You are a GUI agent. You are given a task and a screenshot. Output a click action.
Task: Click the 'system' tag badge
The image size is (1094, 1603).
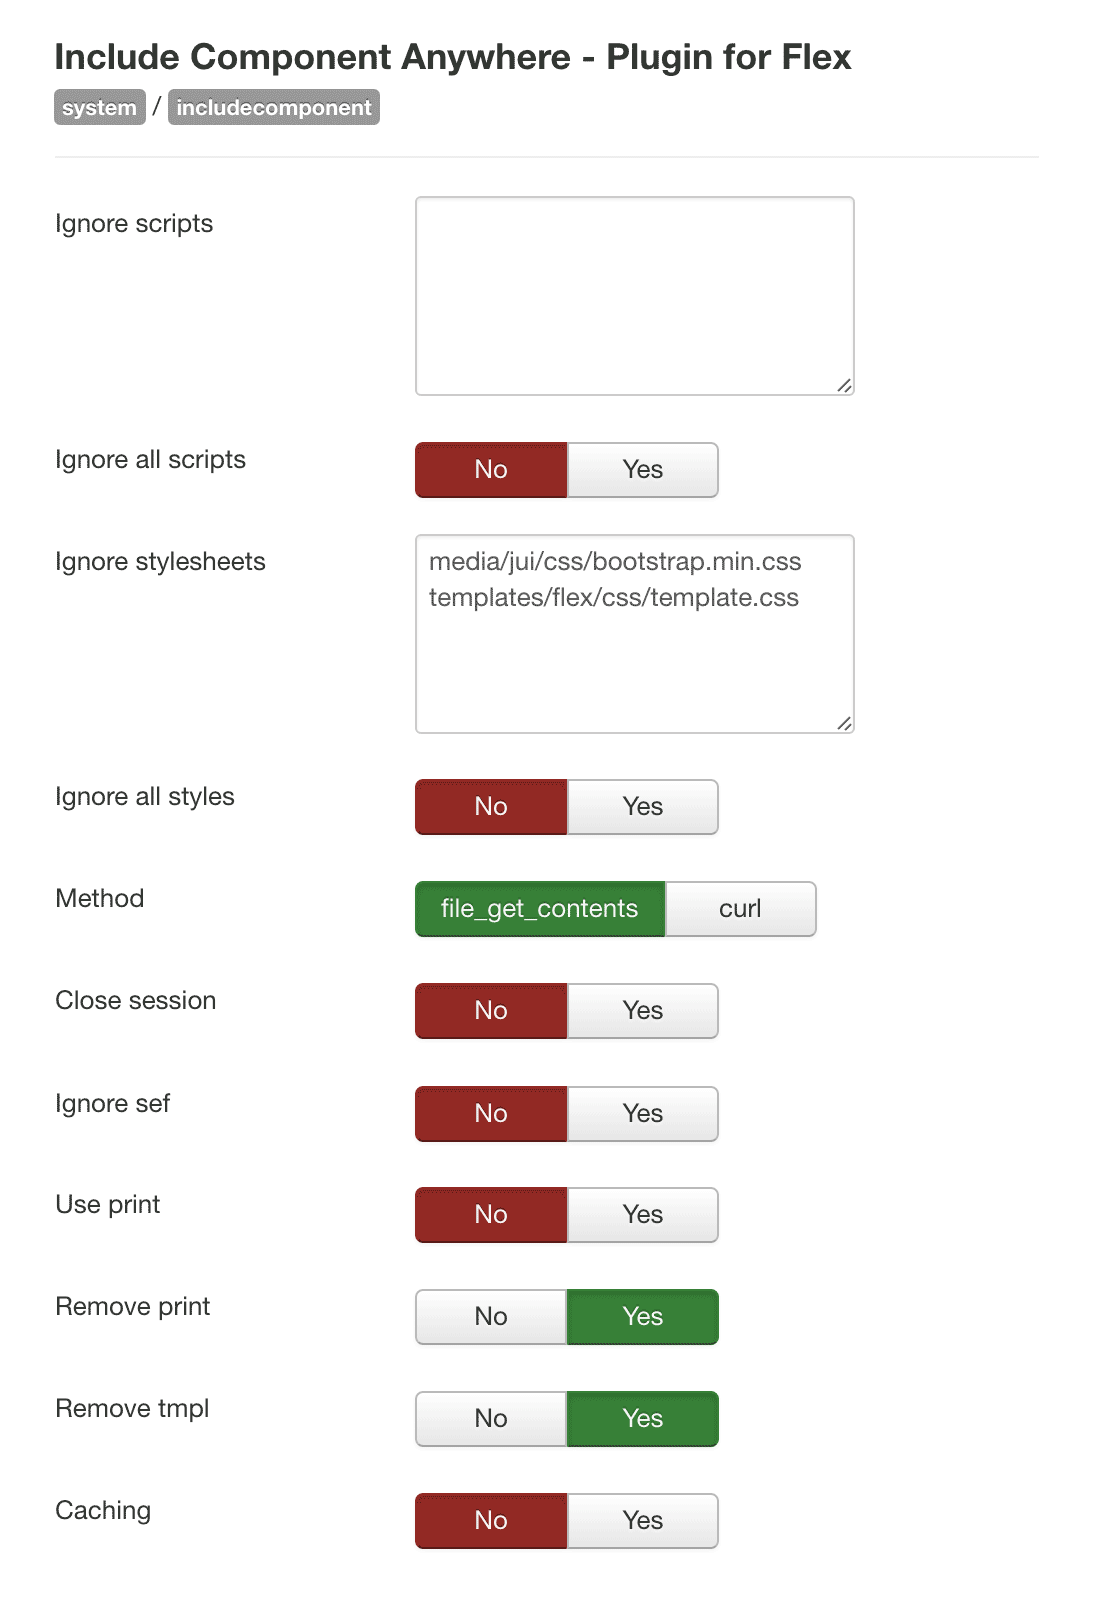[x=98, y=107]
